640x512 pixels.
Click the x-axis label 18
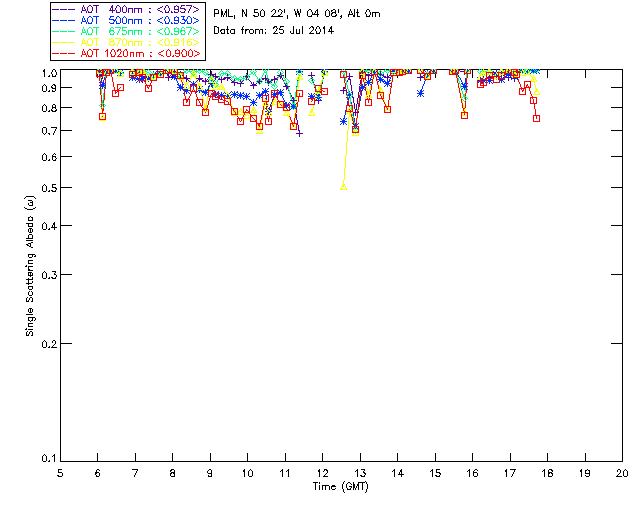(547, 473)
